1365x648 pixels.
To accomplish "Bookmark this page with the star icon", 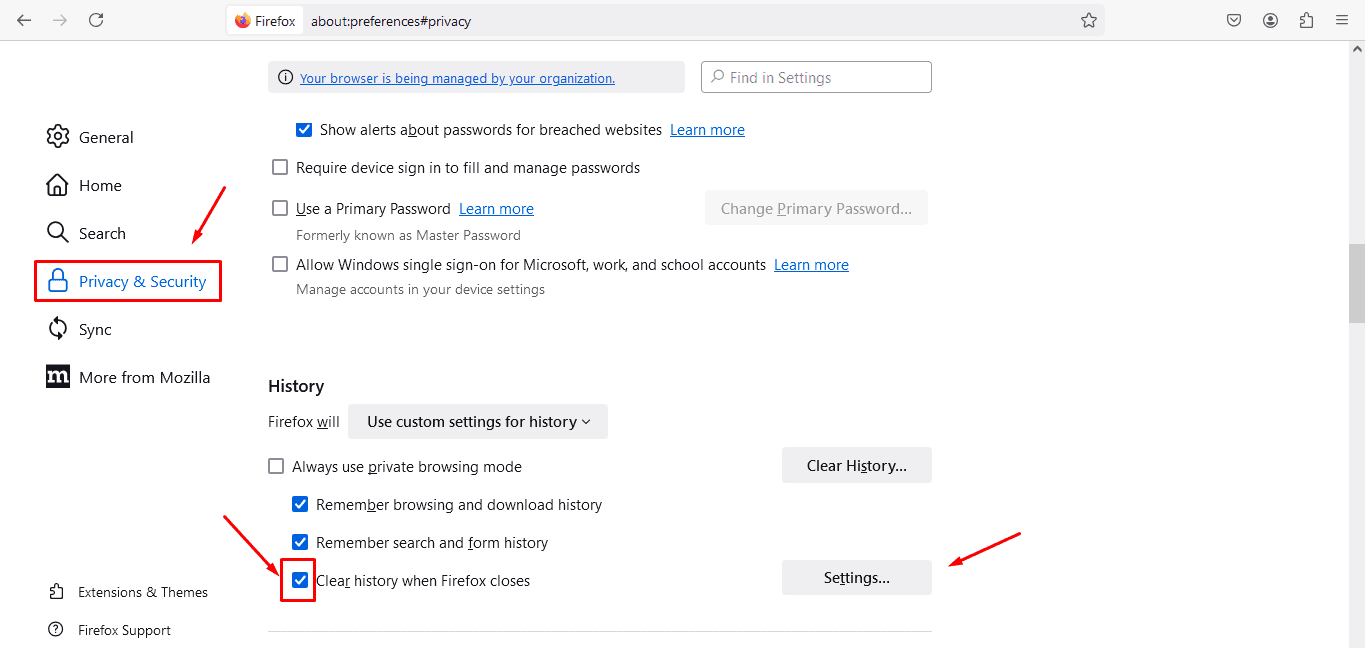I will 1089,21.
